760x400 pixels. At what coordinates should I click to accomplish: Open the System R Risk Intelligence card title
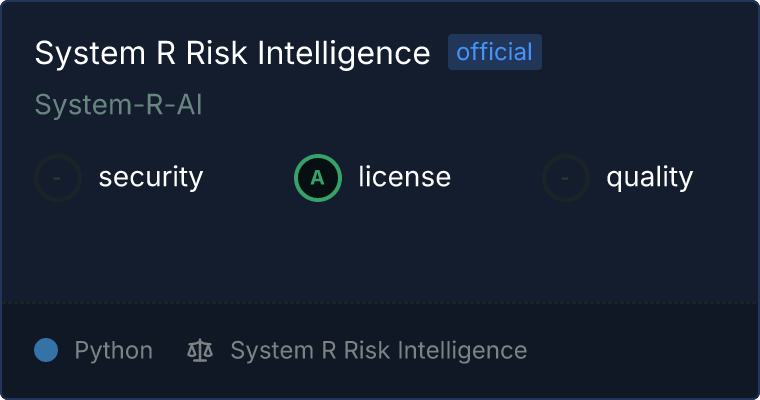232,53
